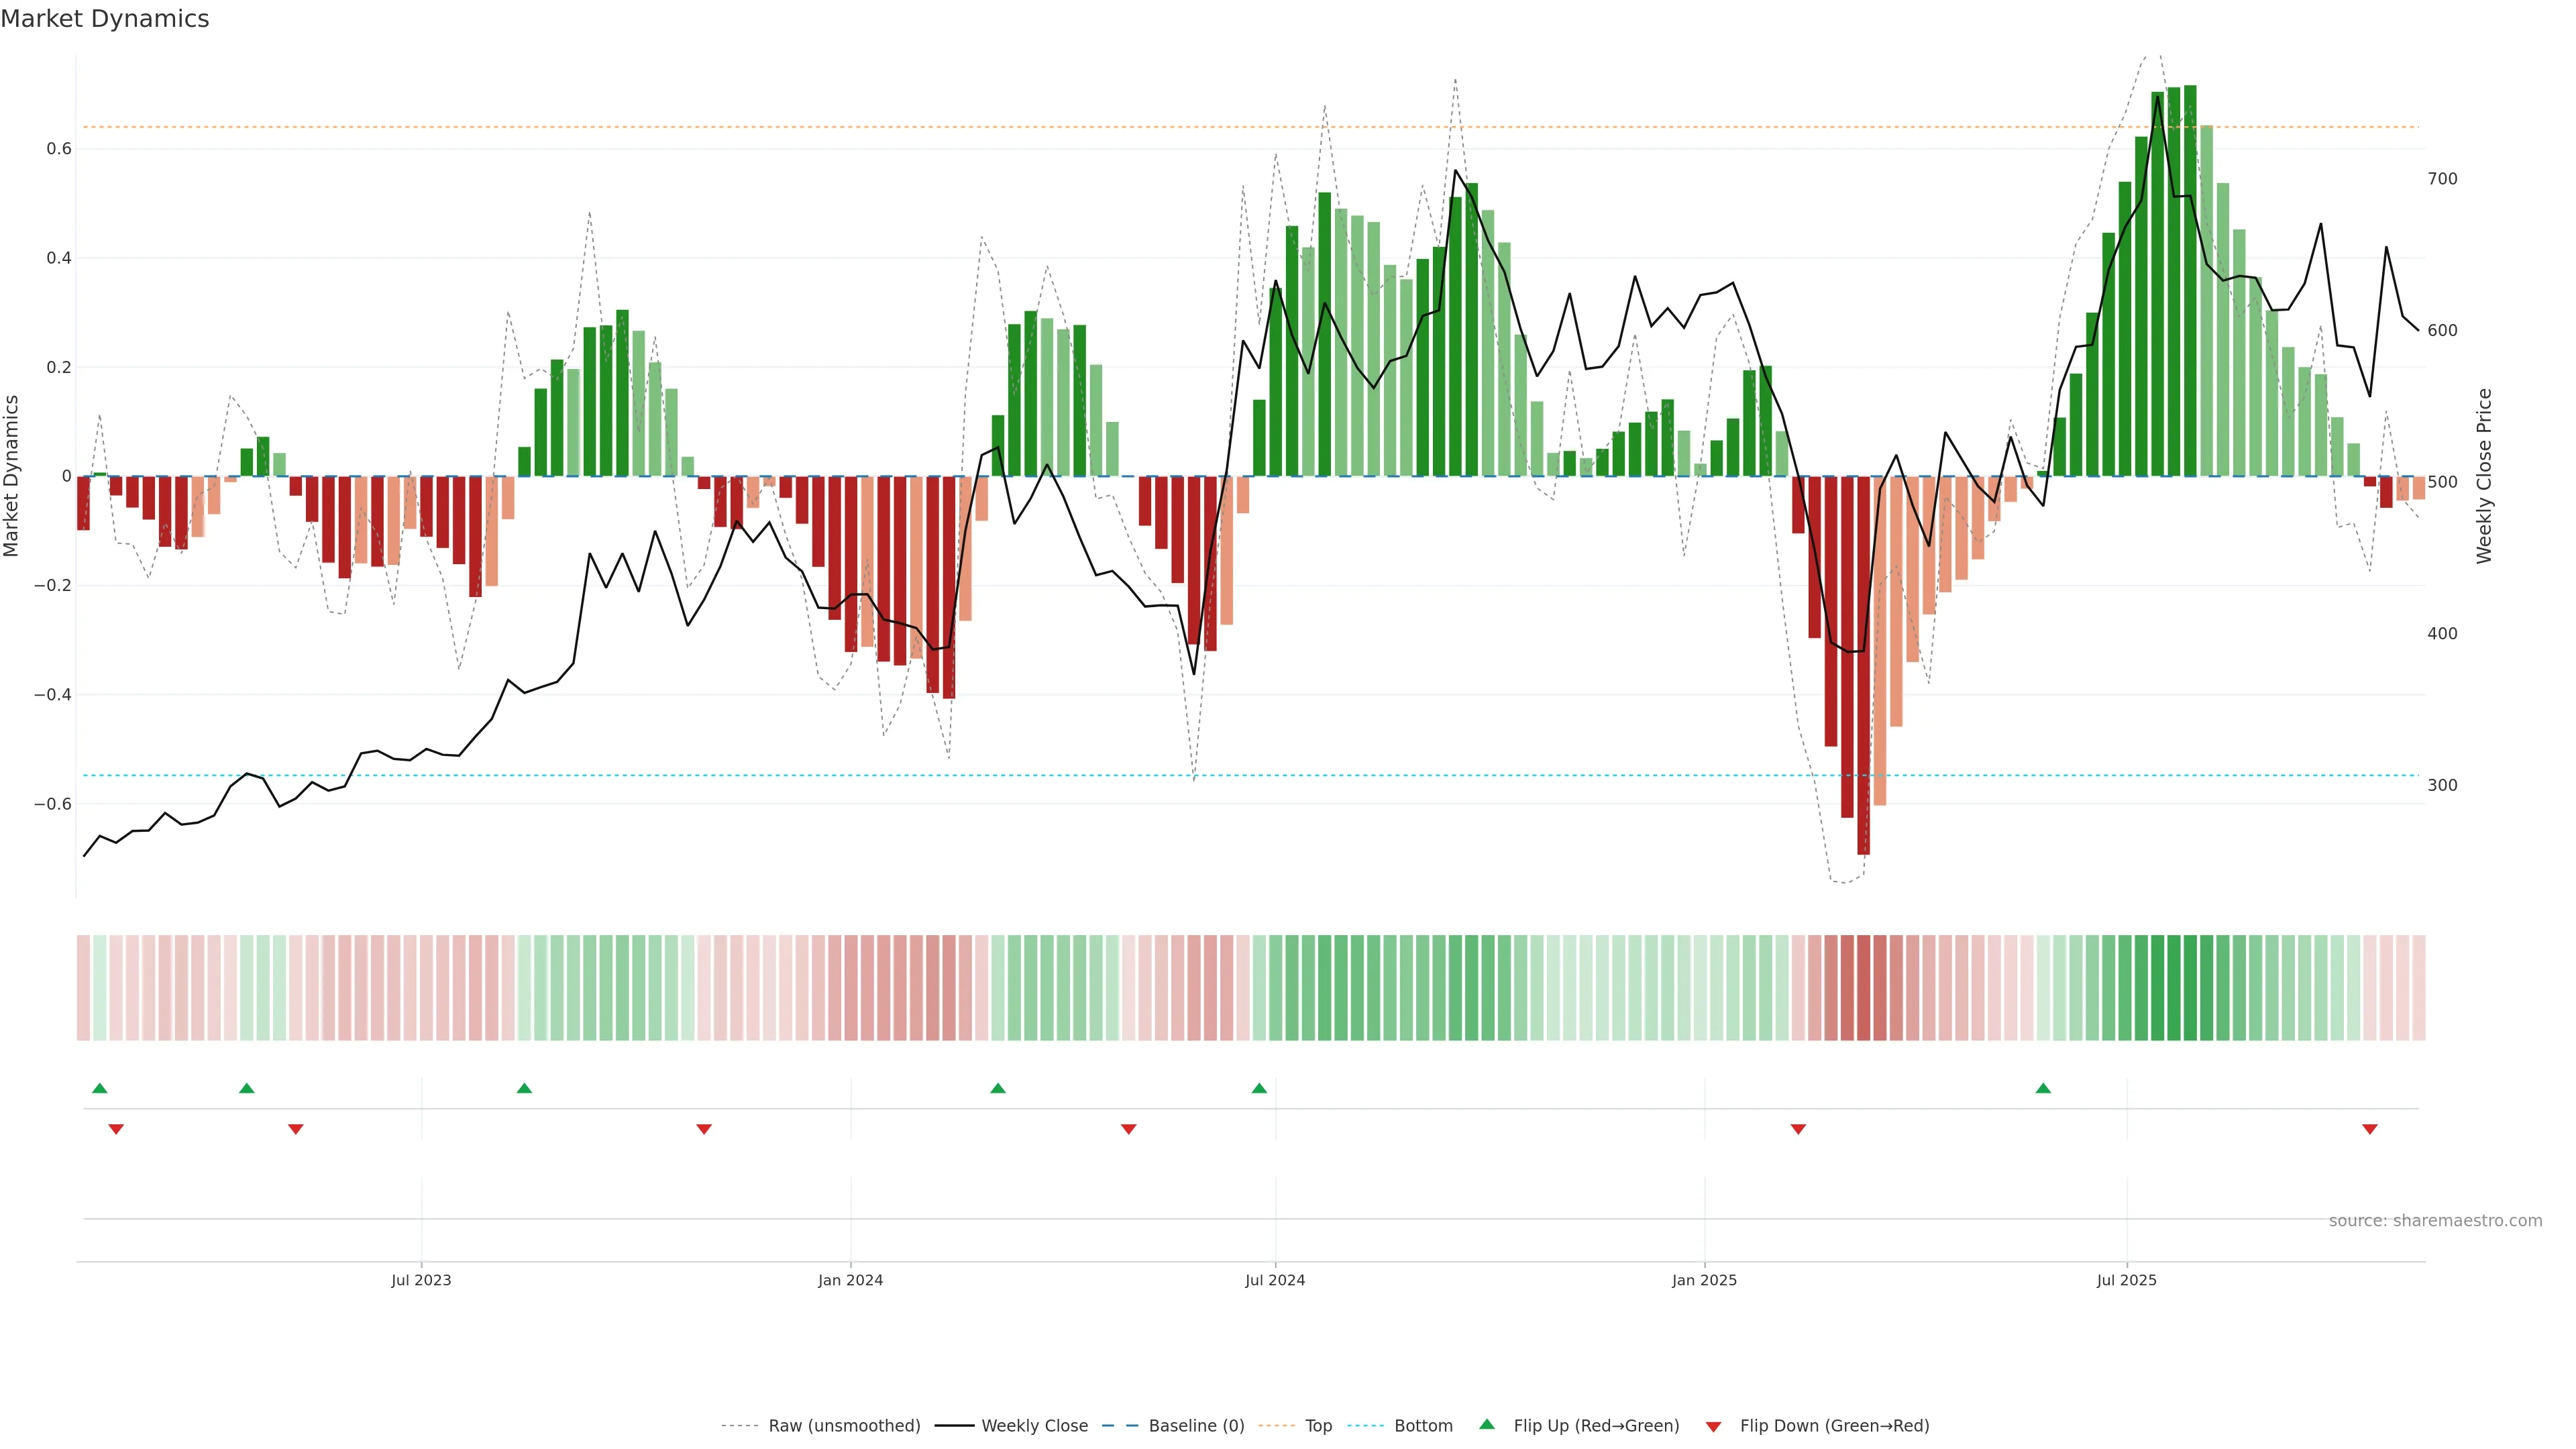Click the Market Dynamics chart title
The image size is (2576, 1449).
tap(105, 19)
